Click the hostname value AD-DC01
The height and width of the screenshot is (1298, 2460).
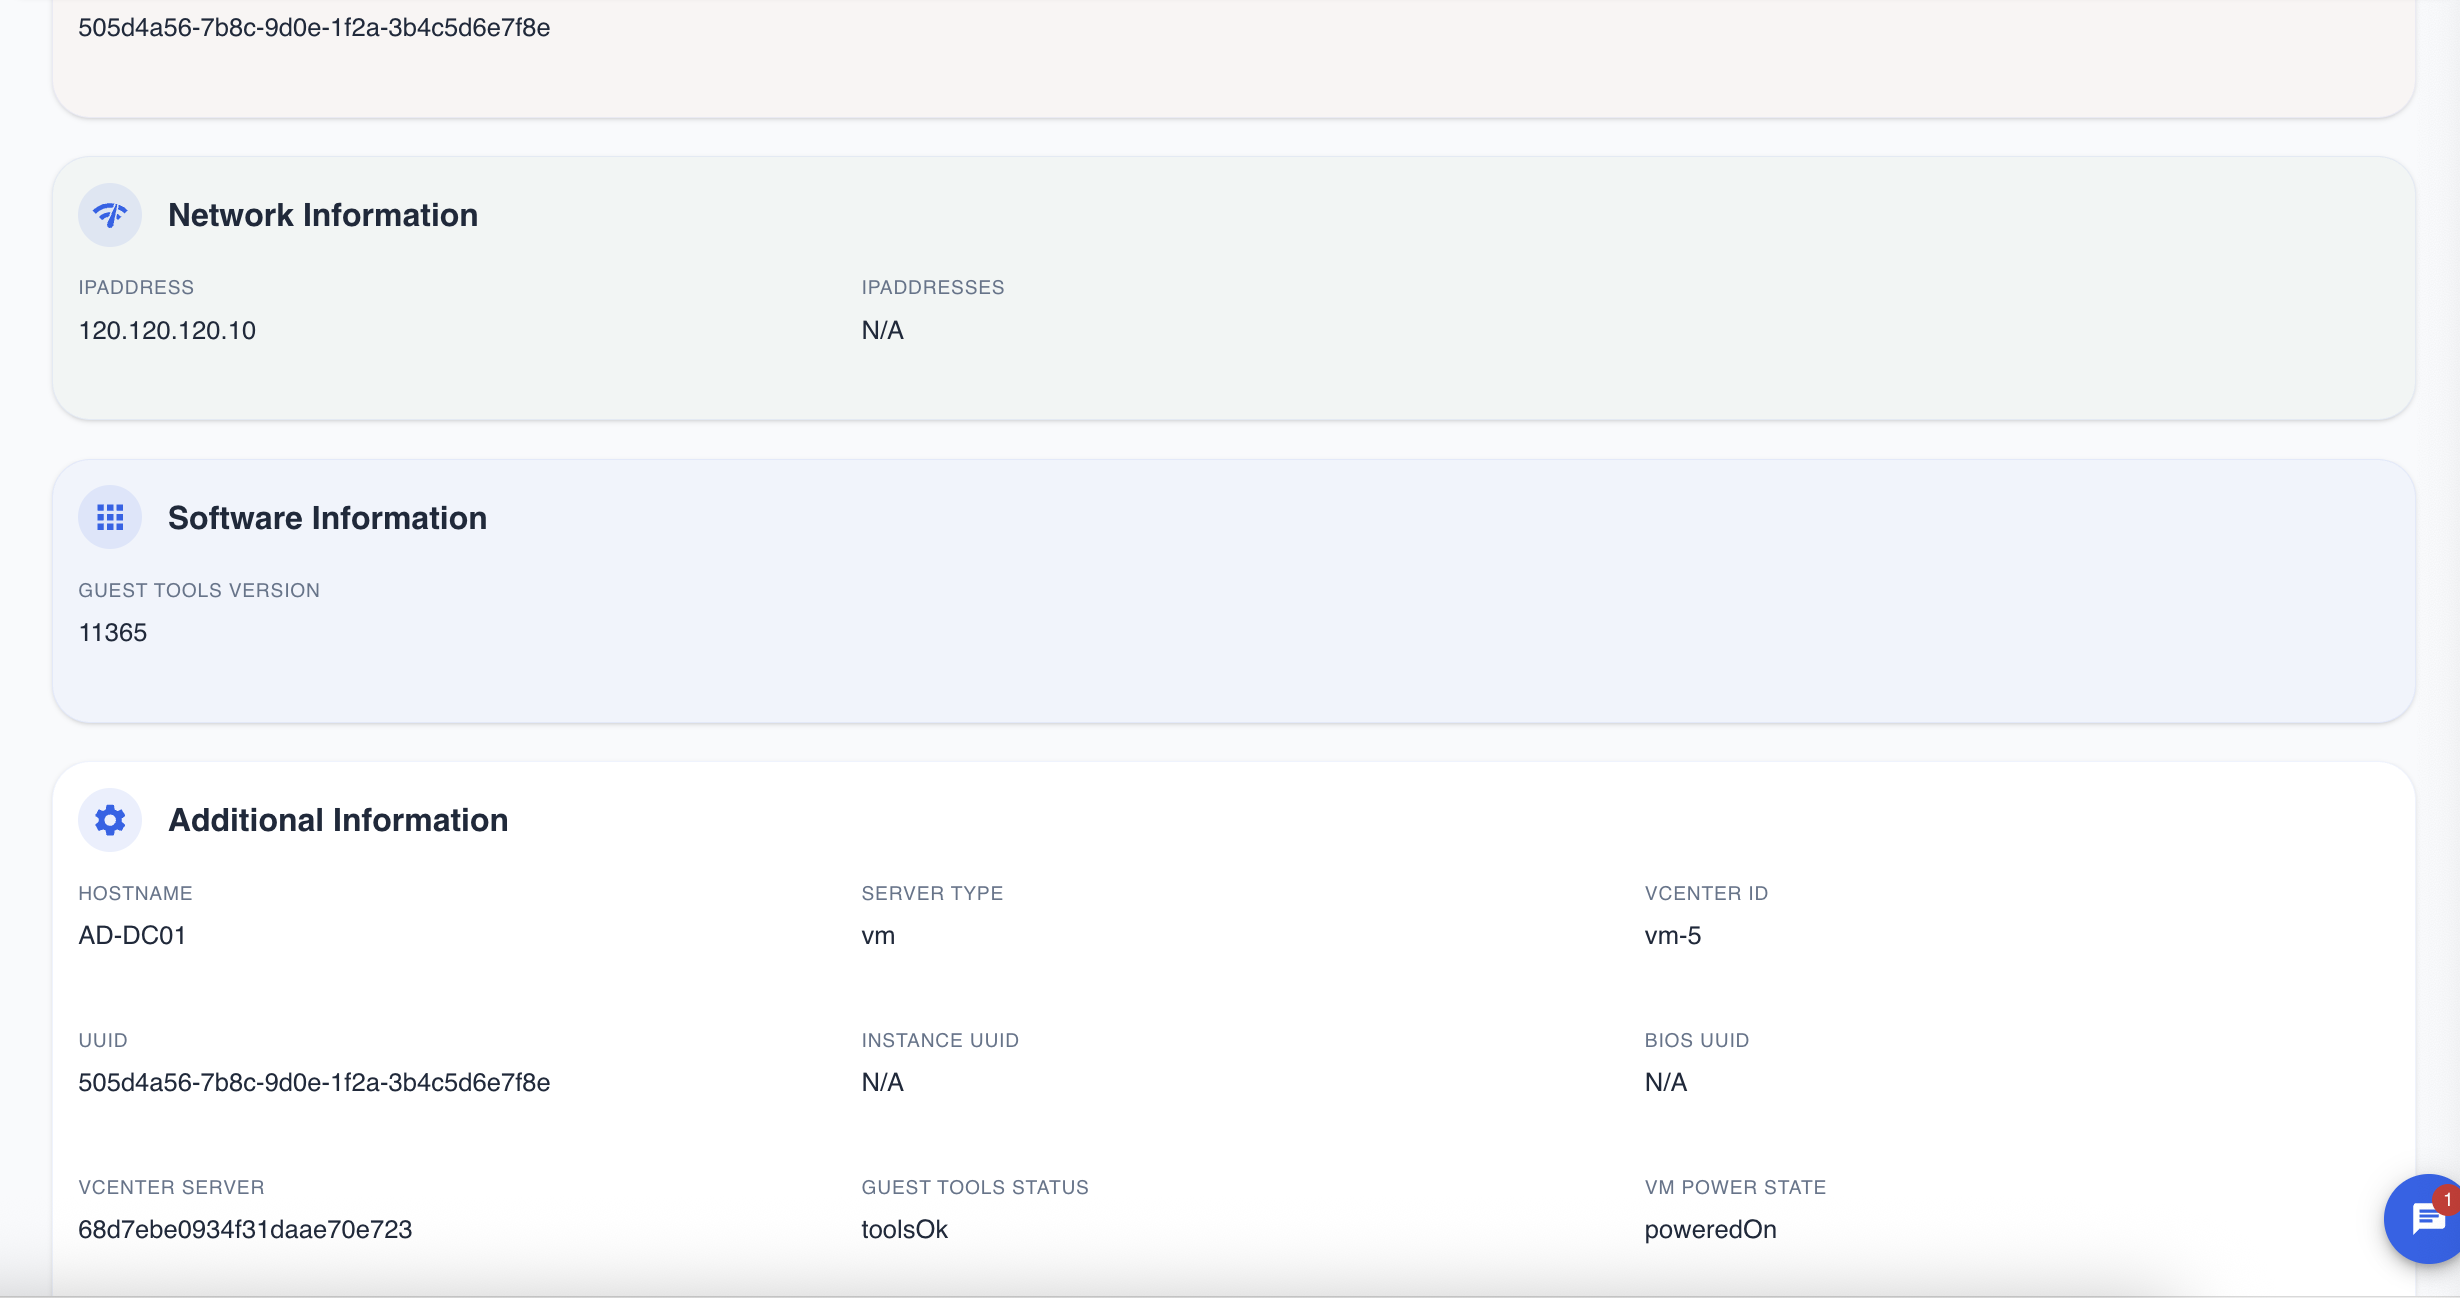pos(132,936)
